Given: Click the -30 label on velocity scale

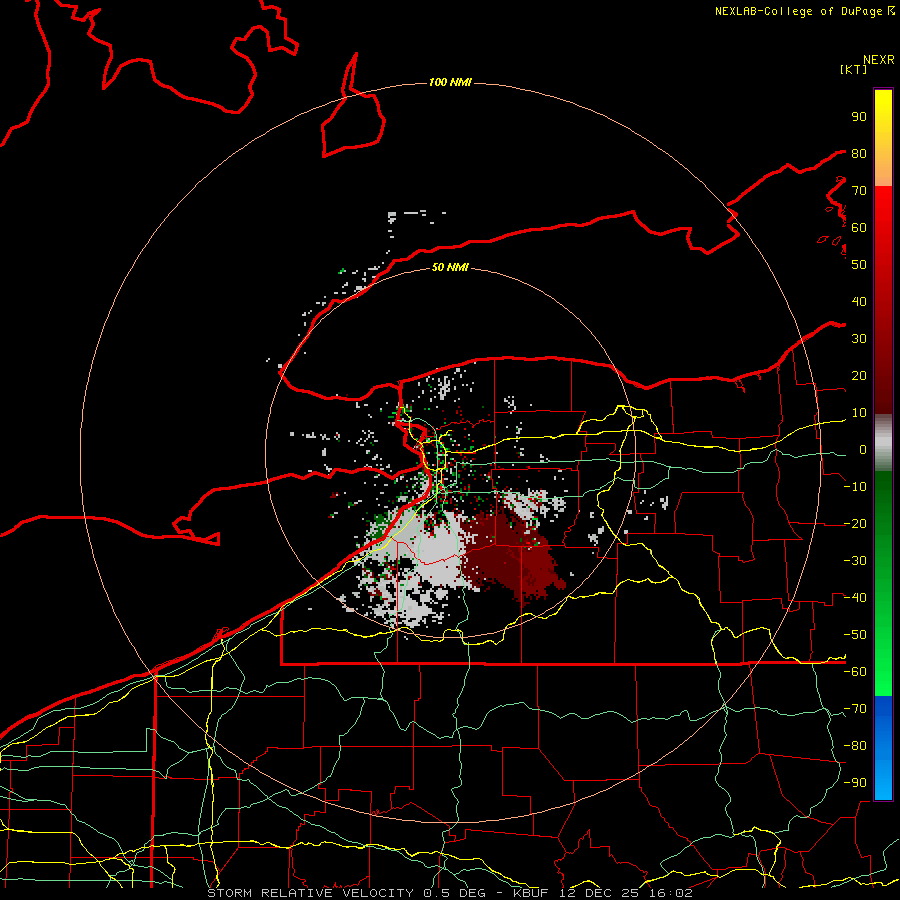Looking at the screenshot, I should click(855, 561).
